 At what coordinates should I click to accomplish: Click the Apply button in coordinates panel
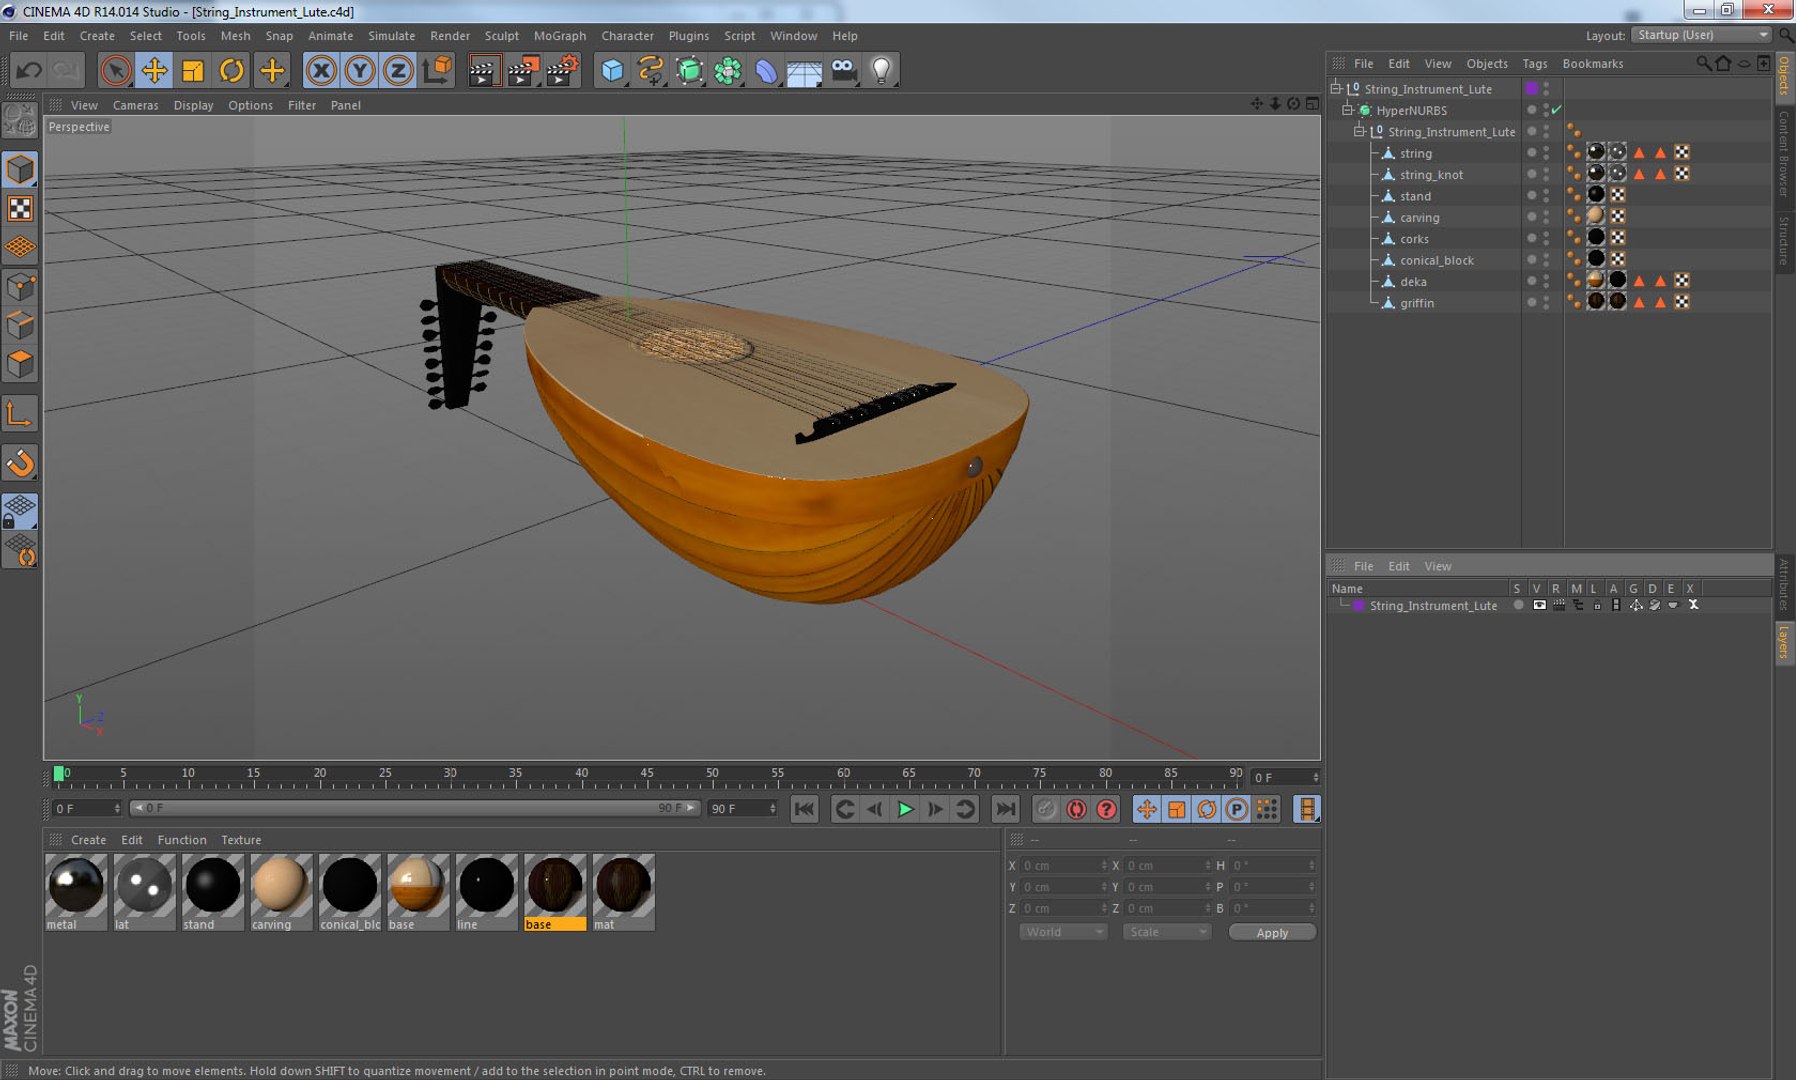tap(1272, 932)
